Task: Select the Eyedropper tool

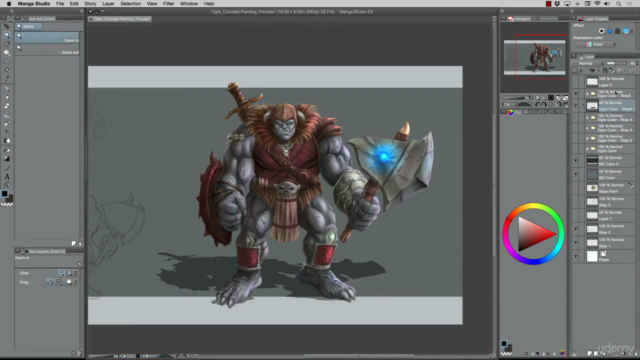Action: pyautogui.click(x=7, y=79)
